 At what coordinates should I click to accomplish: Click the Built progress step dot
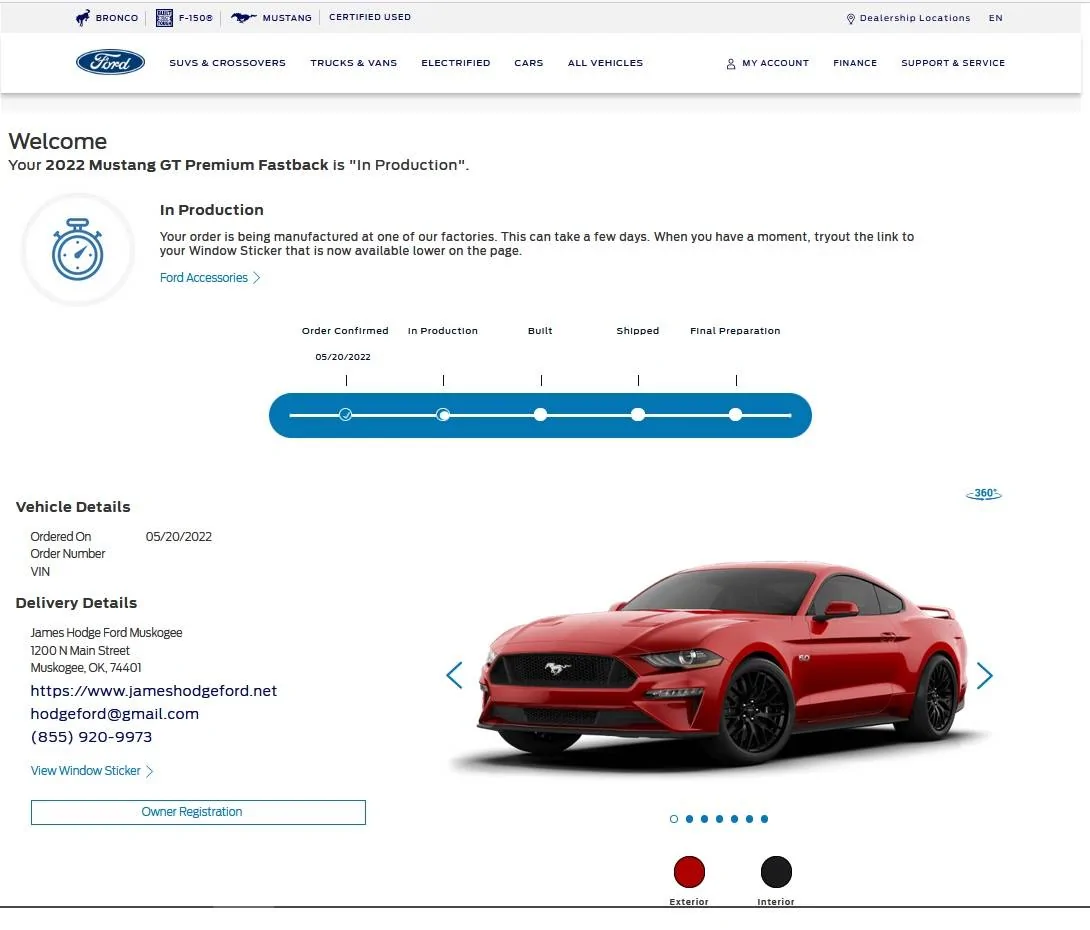(x=540, y=415)
